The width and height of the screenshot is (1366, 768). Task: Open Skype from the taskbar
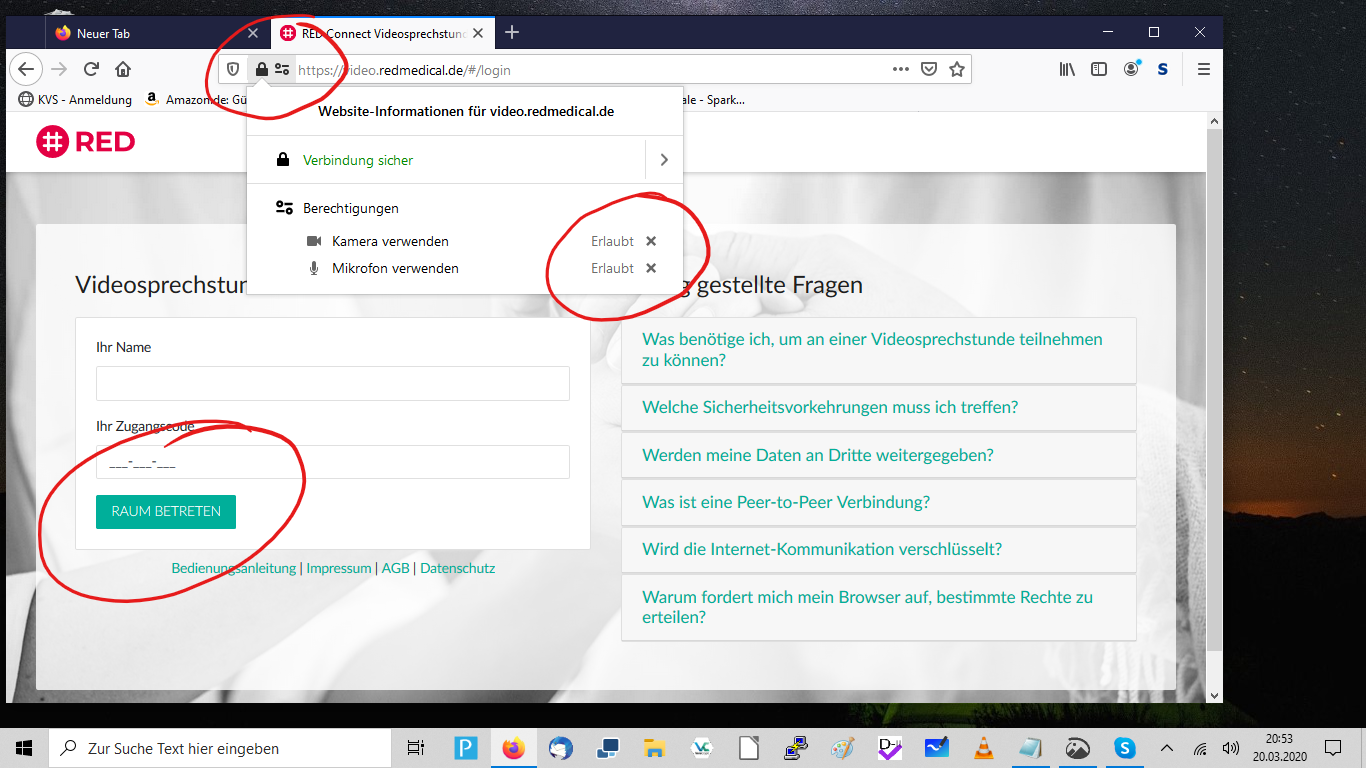click(1125, 748)
